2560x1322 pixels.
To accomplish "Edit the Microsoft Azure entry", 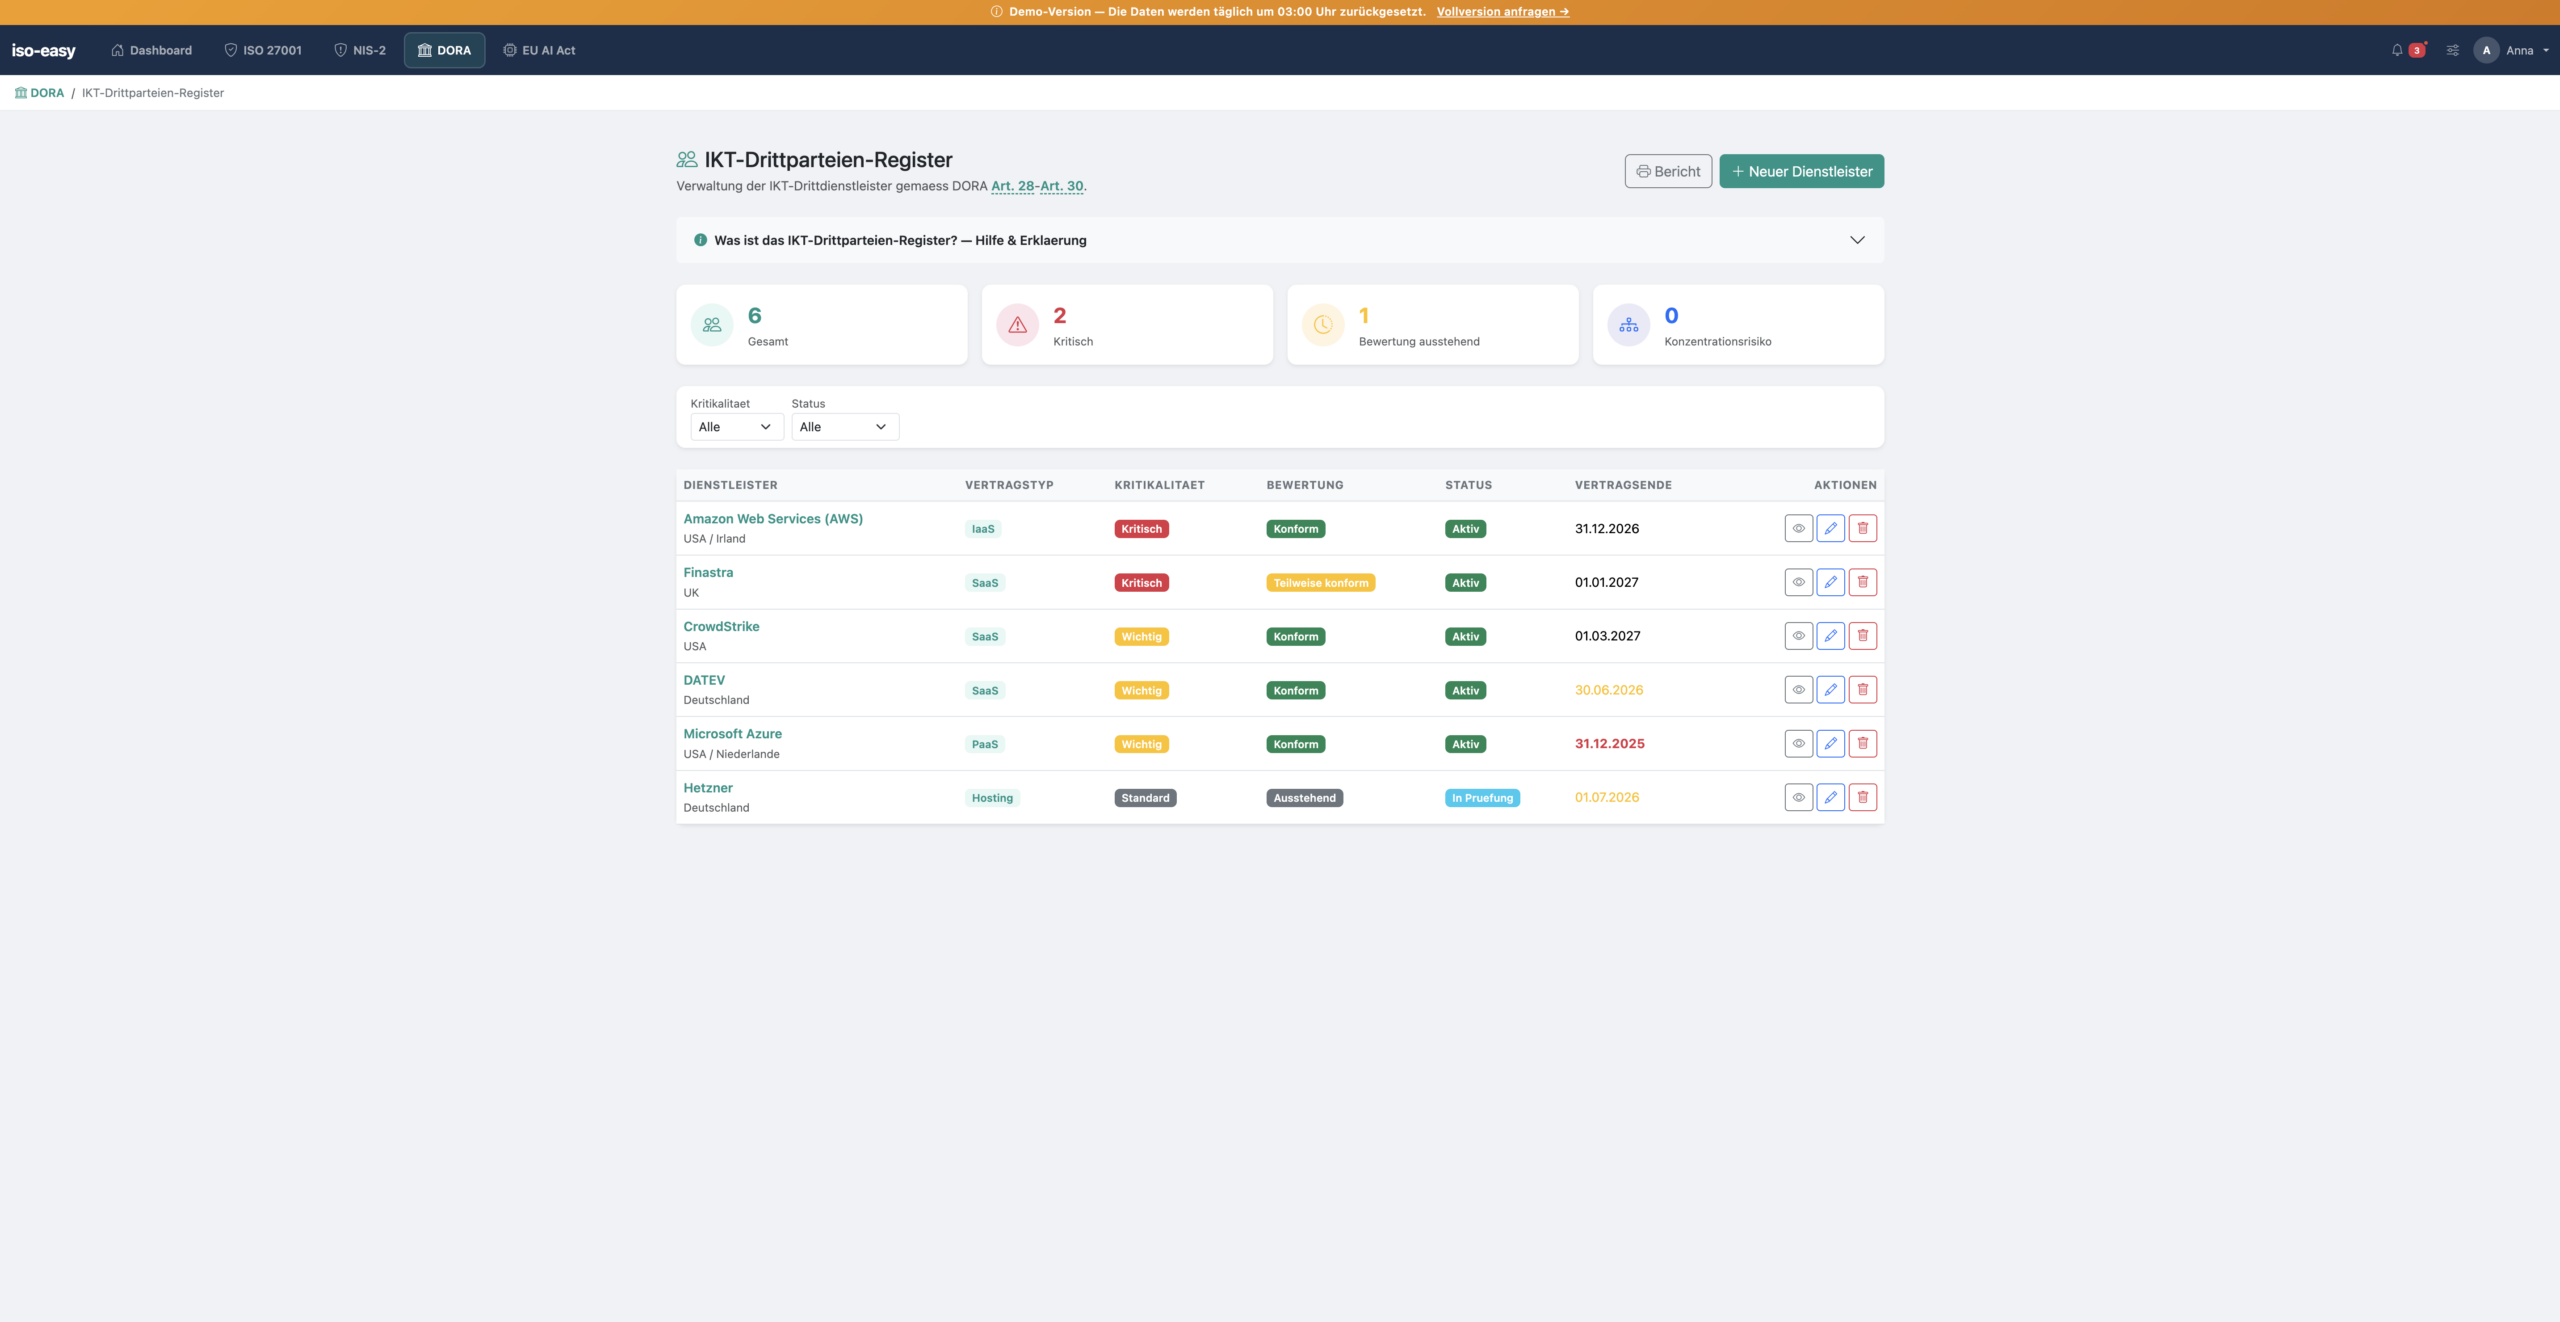I will pyautogui.click(x=1830, y=743).
